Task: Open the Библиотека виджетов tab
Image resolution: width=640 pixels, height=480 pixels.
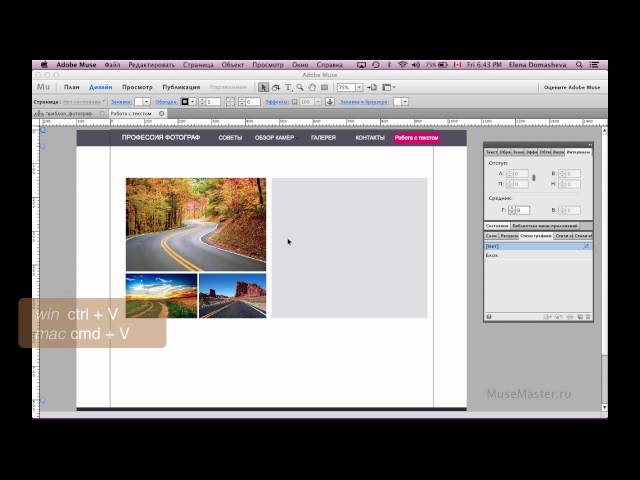Action: pos(545,226)
